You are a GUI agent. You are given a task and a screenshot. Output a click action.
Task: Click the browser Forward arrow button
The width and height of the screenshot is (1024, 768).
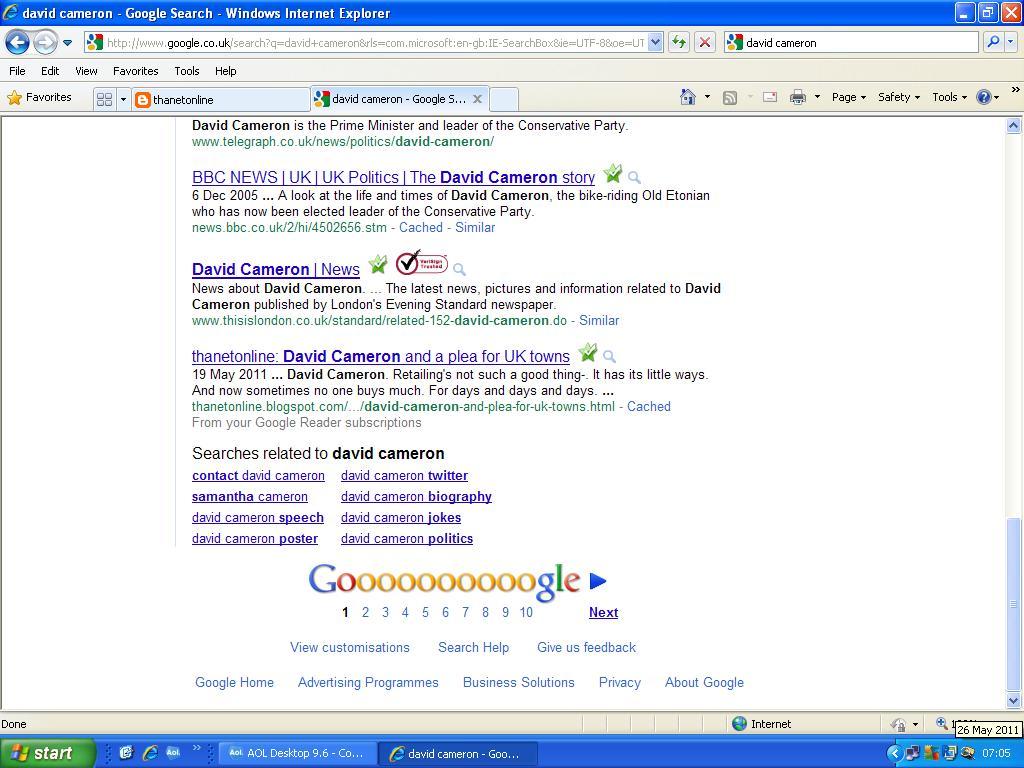point(45,43)
